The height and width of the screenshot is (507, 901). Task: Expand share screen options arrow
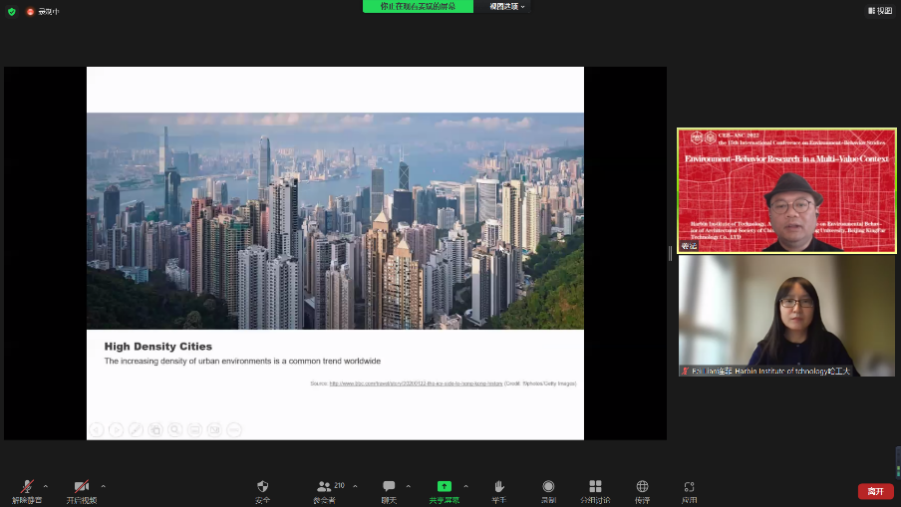pos(466,486)
